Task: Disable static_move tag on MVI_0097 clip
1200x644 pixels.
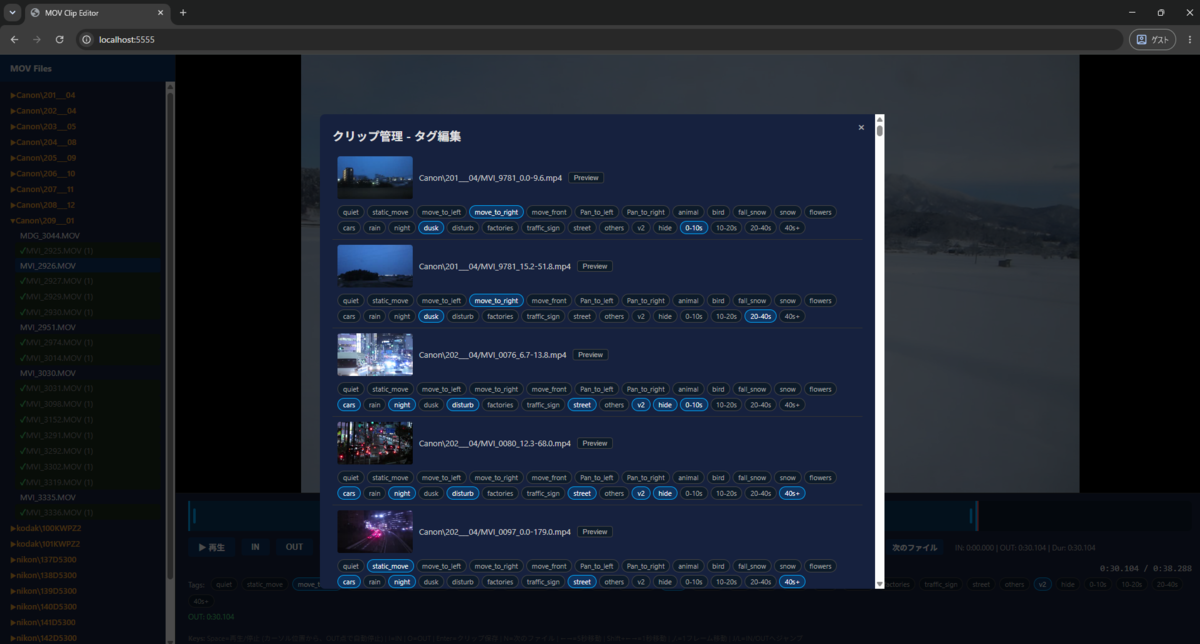Action: [390, 566]
